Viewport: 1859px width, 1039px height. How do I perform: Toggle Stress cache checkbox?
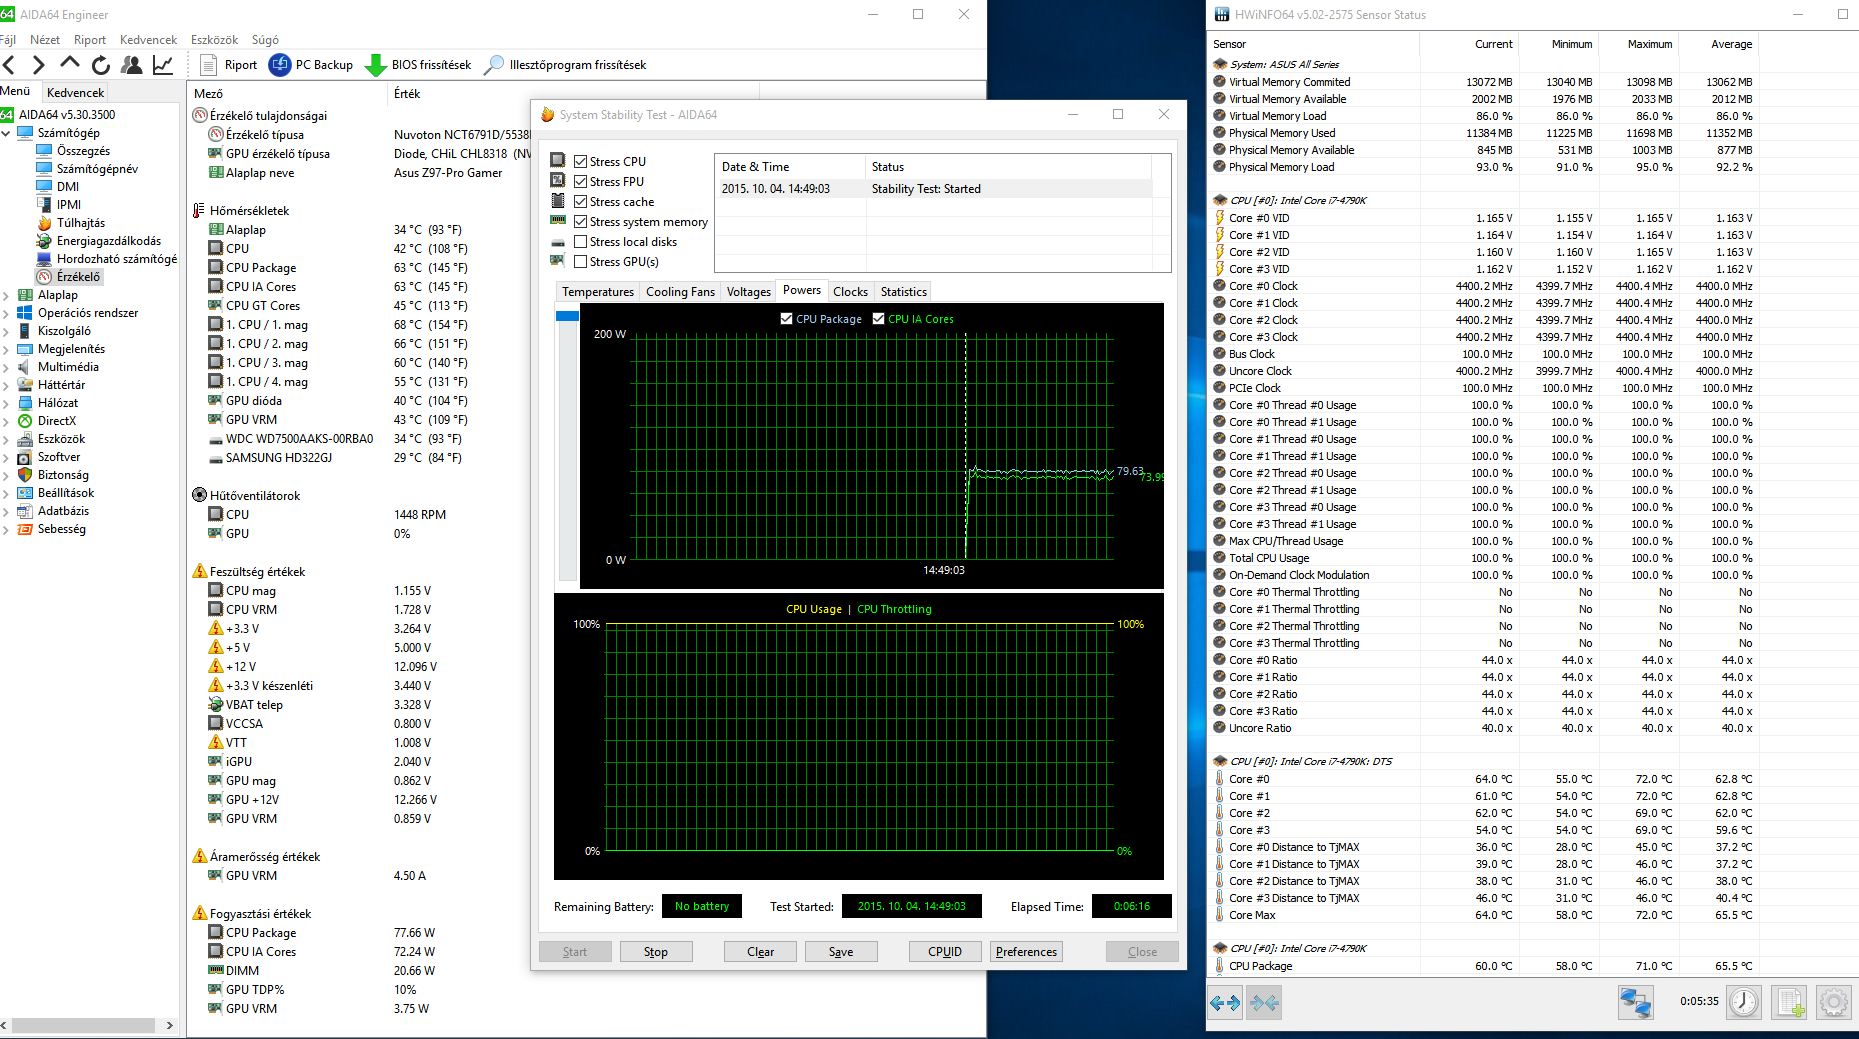[x=580, y=201]
